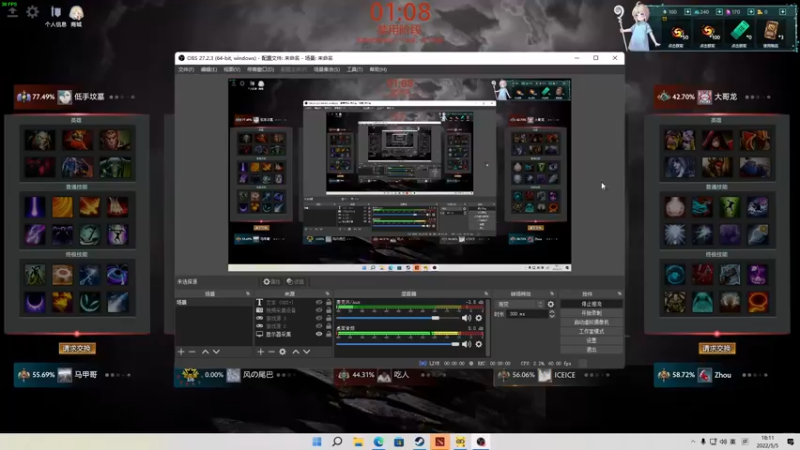The image size is (800, 450).
Task: Open the Dota 2 icon in the taskbar
Action: [x=440, y=442]
